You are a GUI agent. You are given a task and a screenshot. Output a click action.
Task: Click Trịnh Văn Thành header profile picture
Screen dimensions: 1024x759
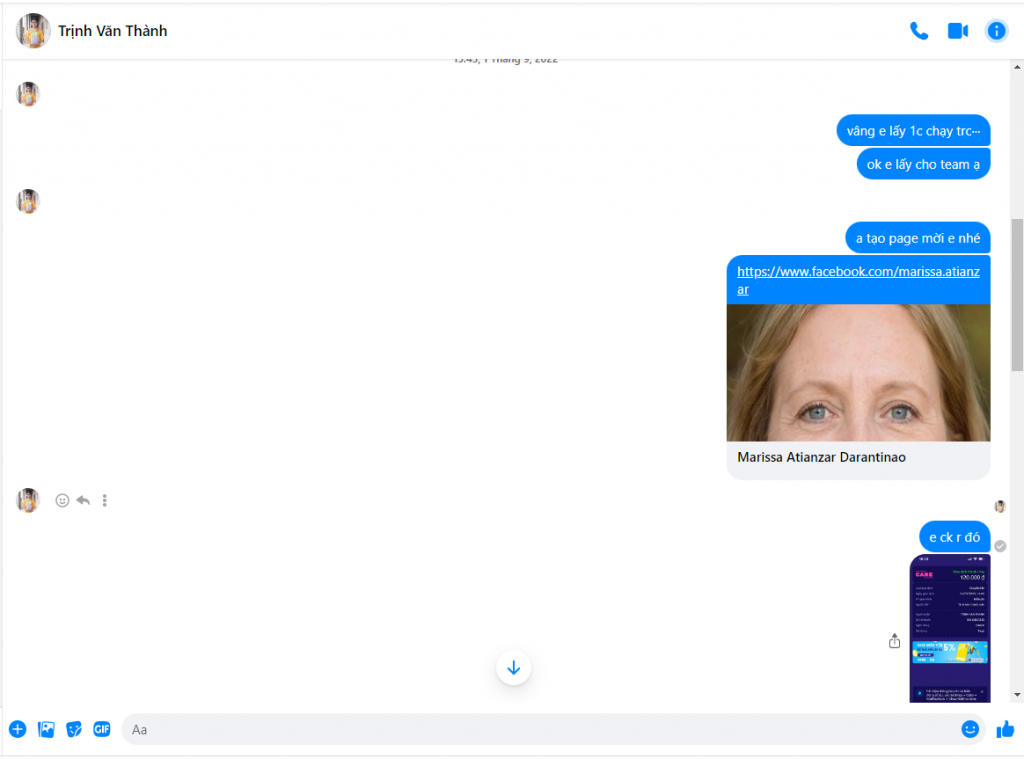(33, 31)
